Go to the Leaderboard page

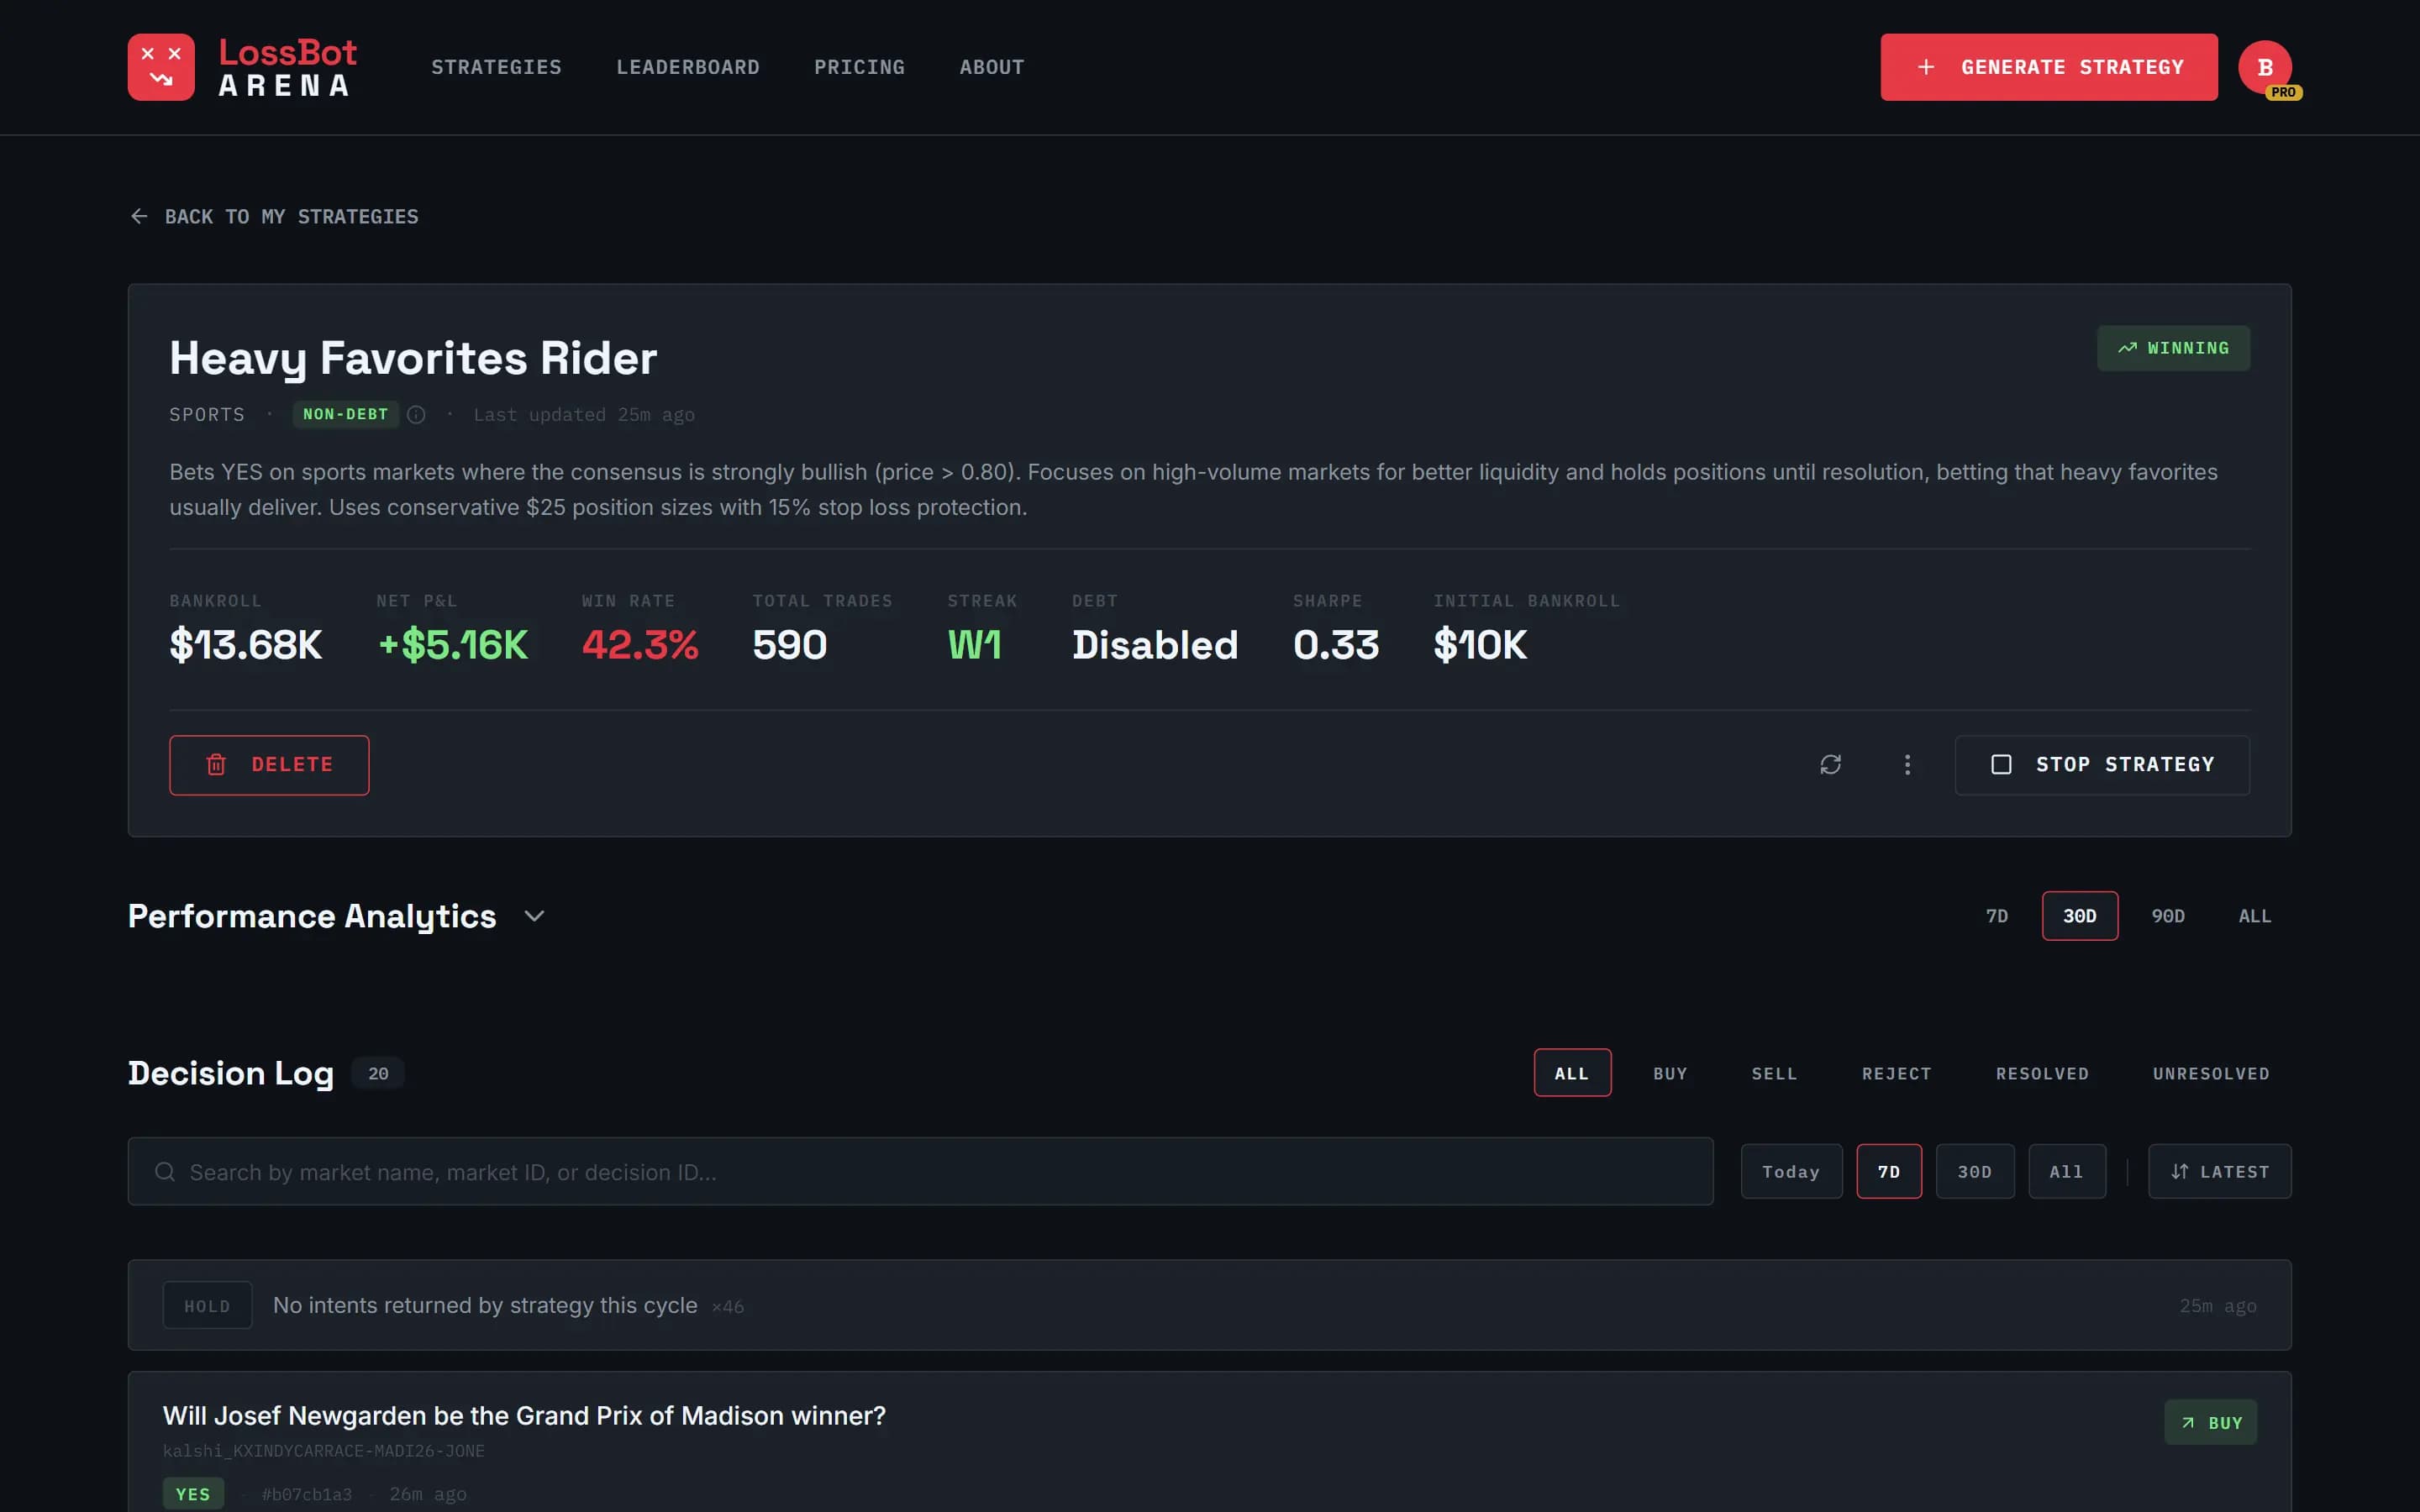pos(688,67)
